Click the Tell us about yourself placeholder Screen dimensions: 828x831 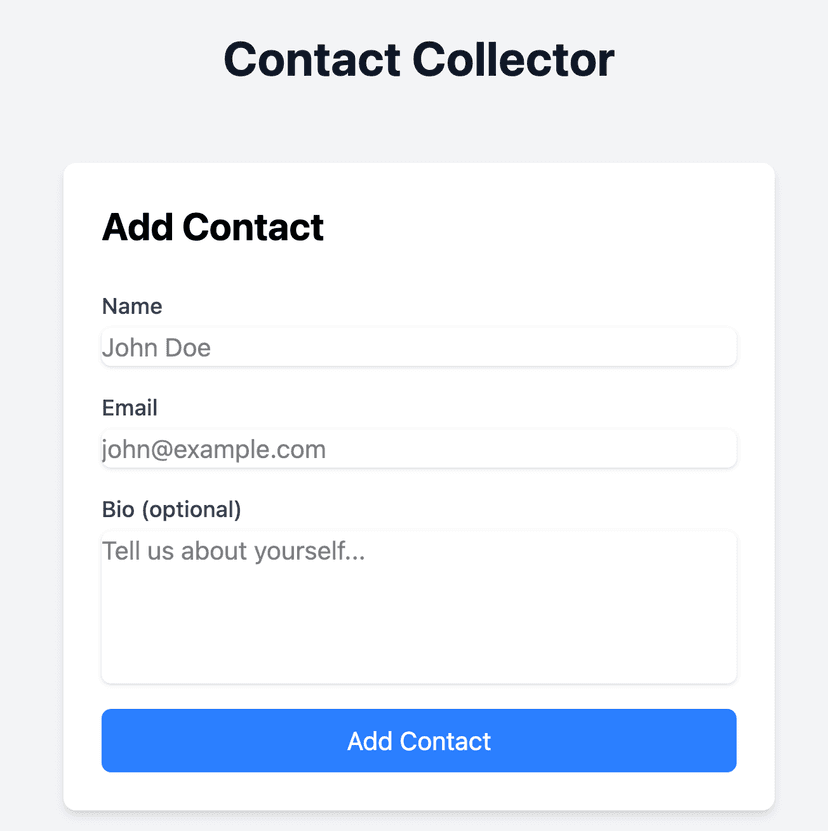point(233,551)
